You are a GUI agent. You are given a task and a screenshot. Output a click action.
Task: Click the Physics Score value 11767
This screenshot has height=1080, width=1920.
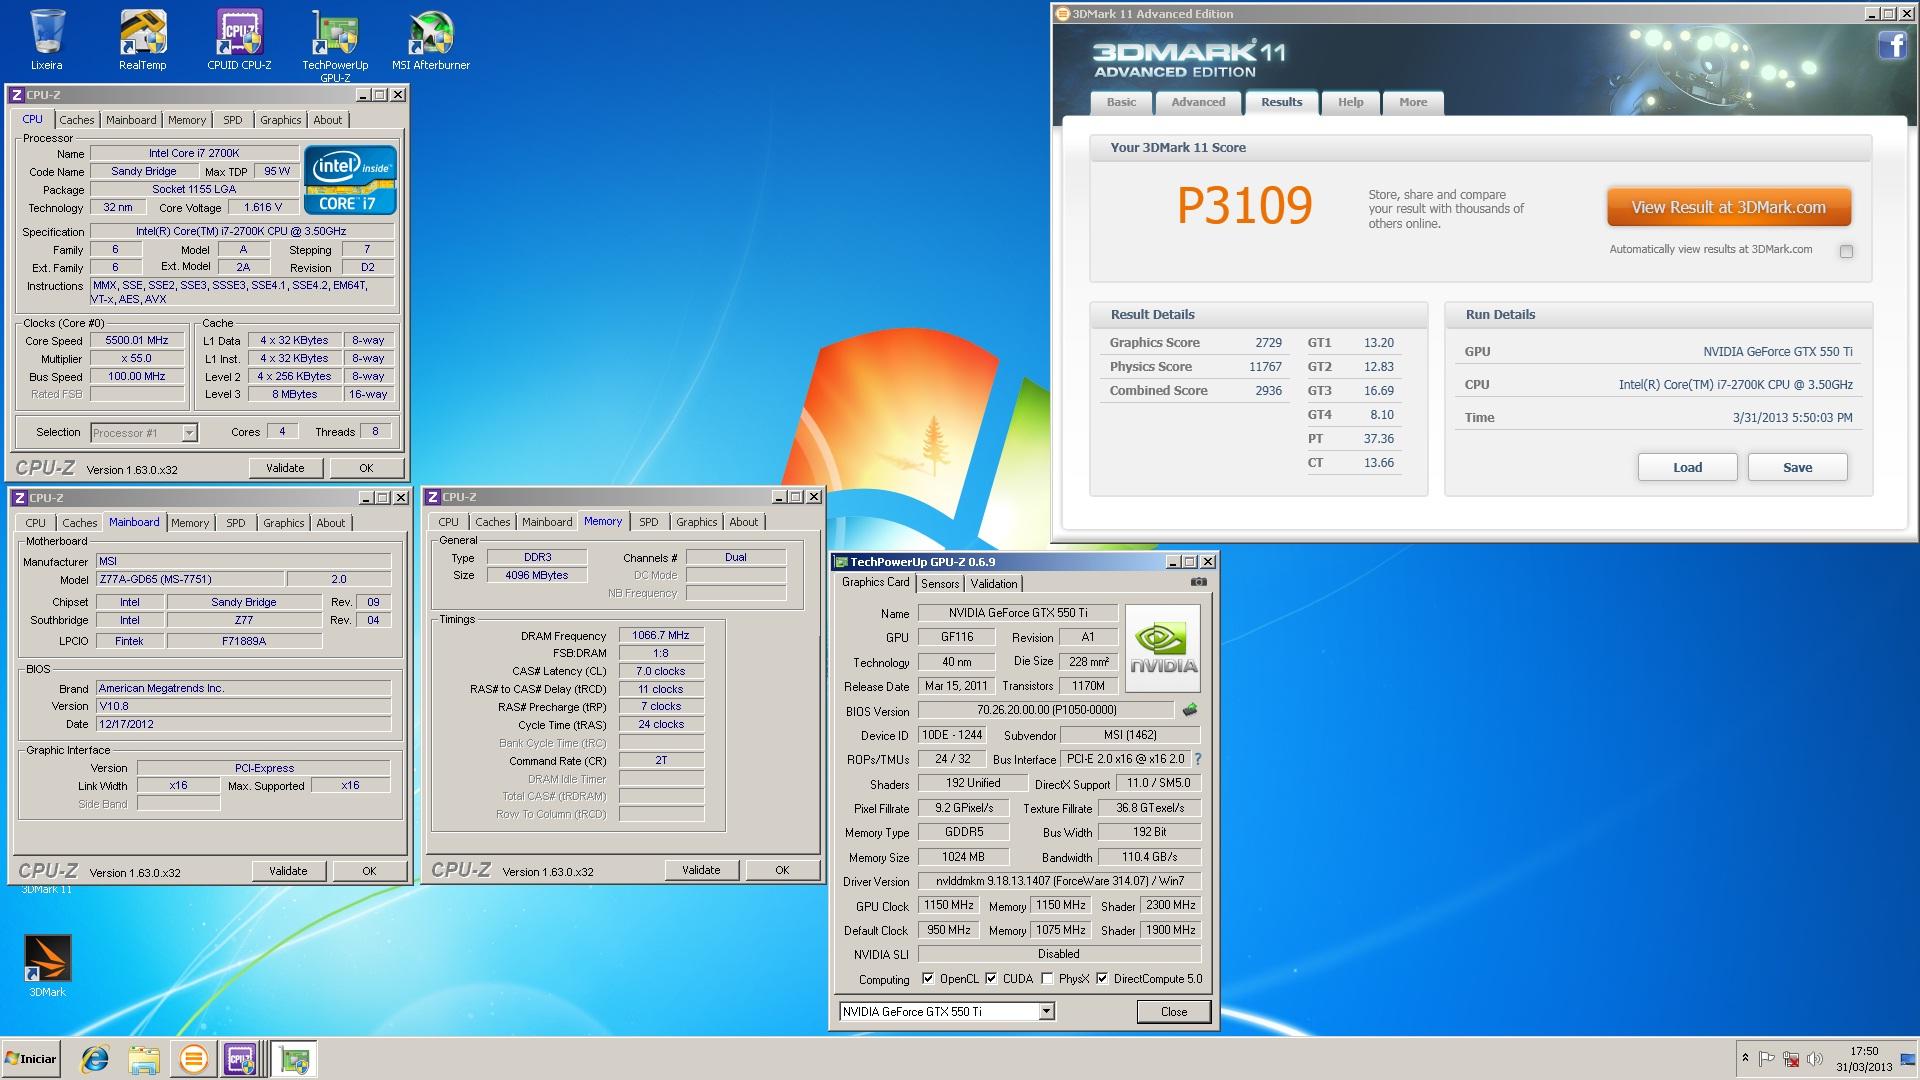click(1265, 367)
